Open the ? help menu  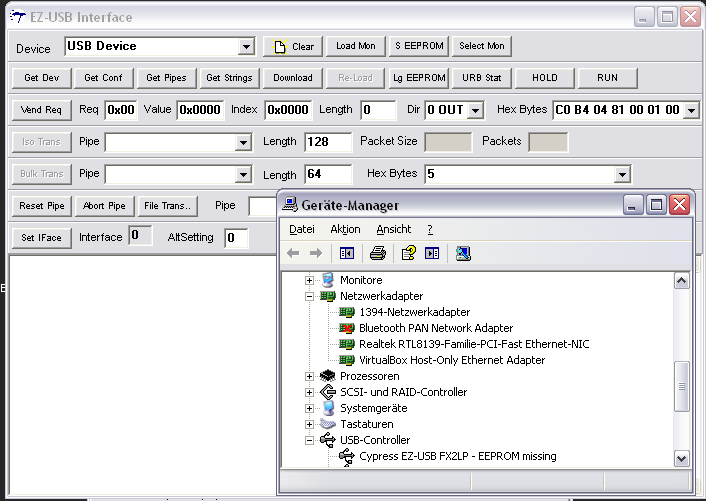tap(430, 230)
